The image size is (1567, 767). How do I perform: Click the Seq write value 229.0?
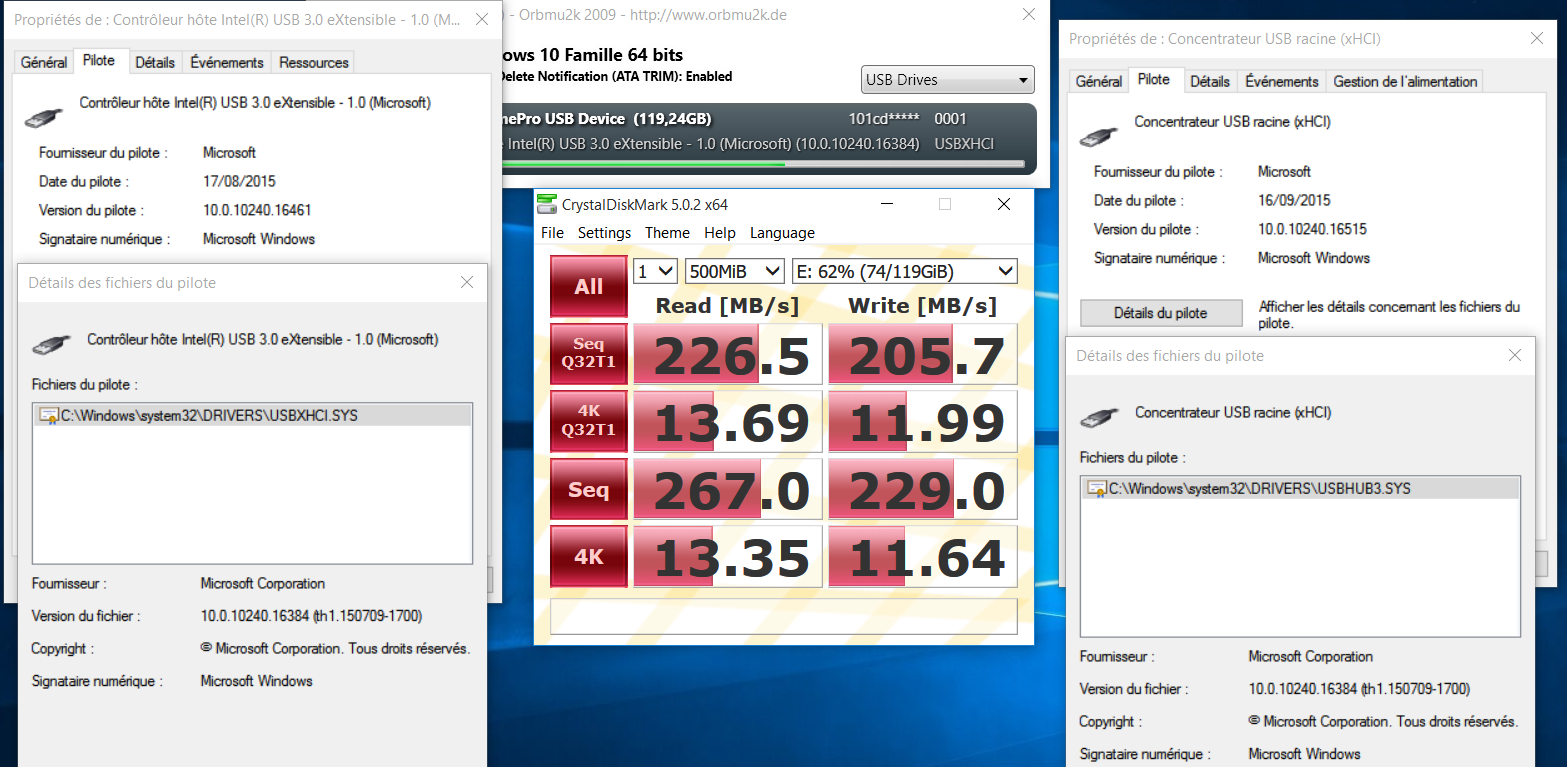pos(923,489)
